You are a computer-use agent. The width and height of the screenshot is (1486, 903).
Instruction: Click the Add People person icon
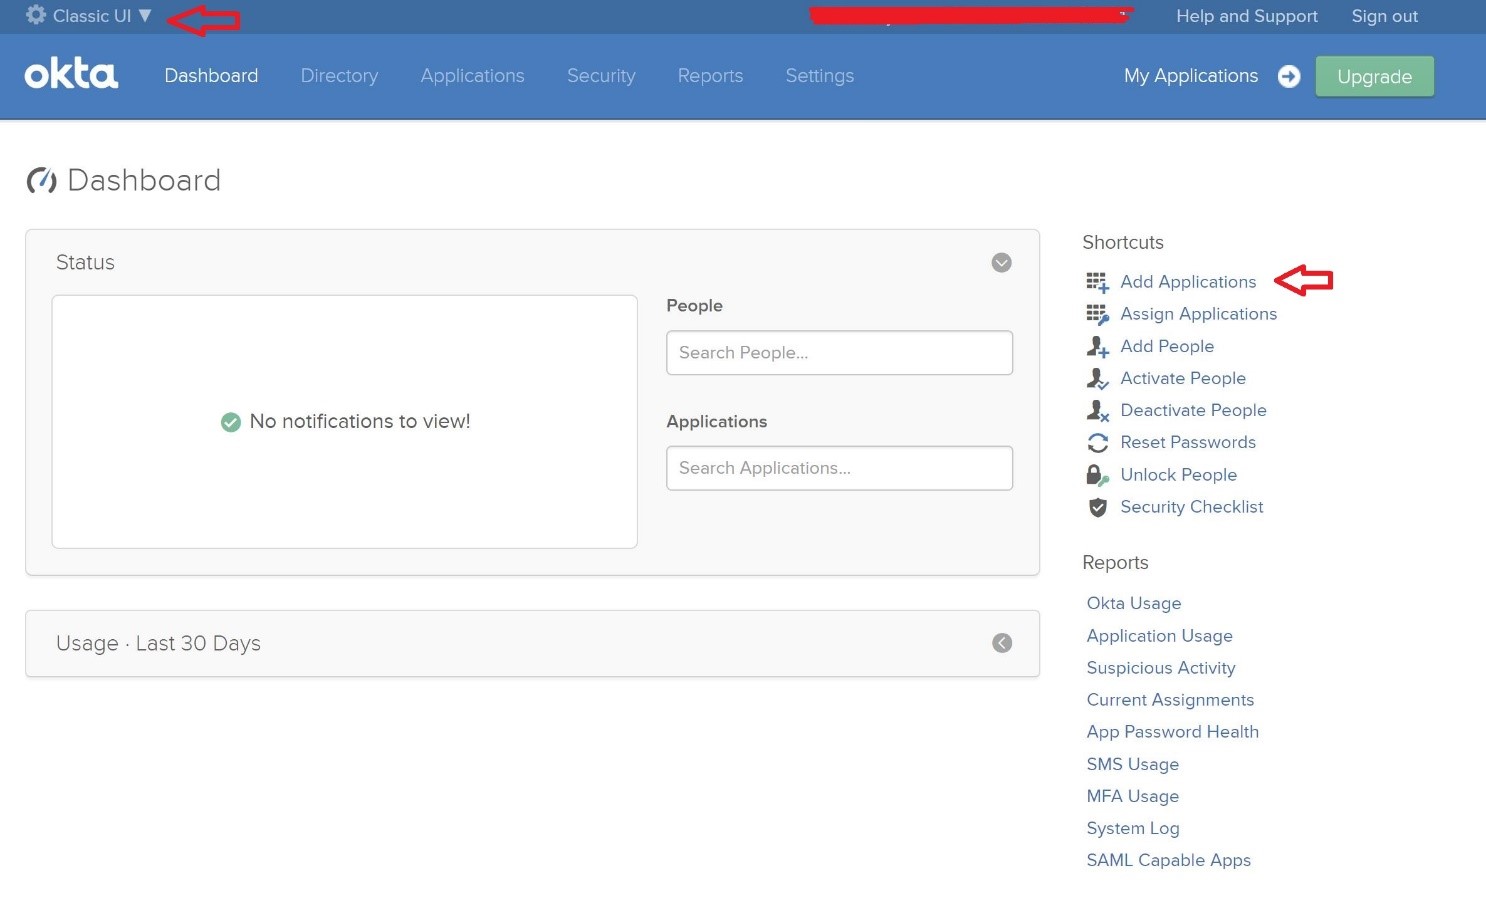(x=1097, y=346)
